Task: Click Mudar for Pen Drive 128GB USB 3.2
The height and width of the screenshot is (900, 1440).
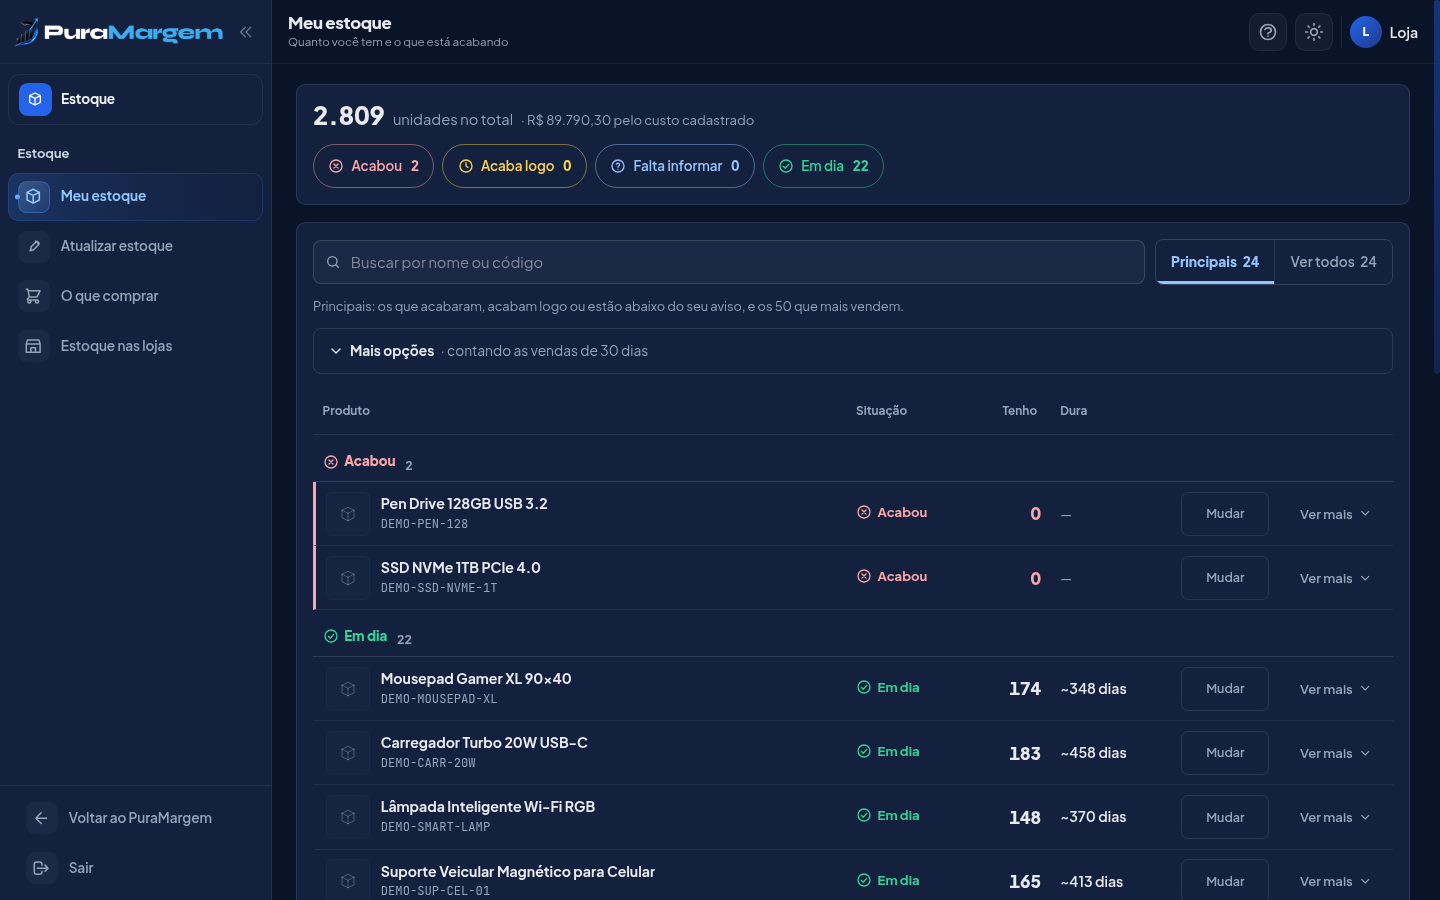Action: (1225, 514)
